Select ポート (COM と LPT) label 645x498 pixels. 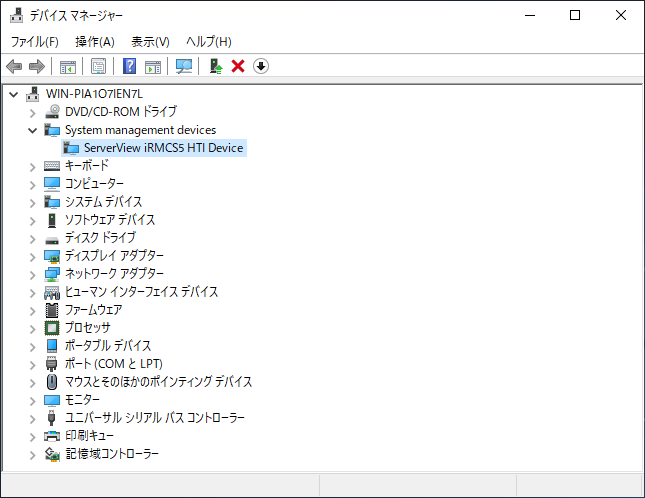coord(114,364)
